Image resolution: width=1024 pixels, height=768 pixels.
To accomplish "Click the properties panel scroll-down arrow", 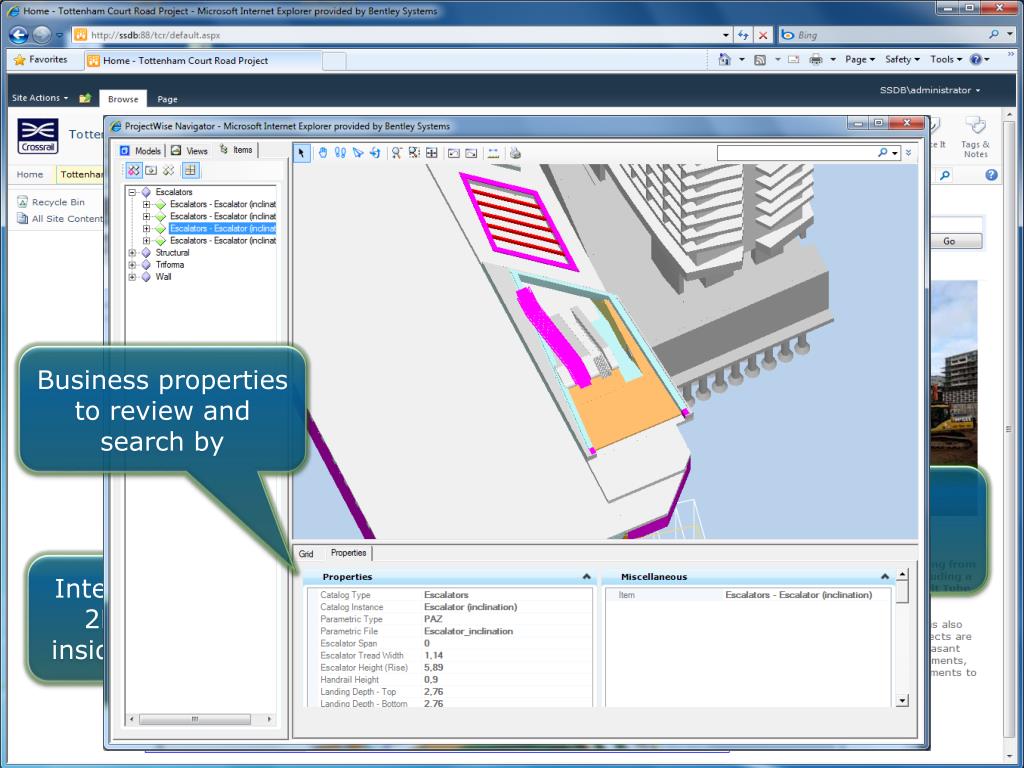I will [x=903, y=701].
